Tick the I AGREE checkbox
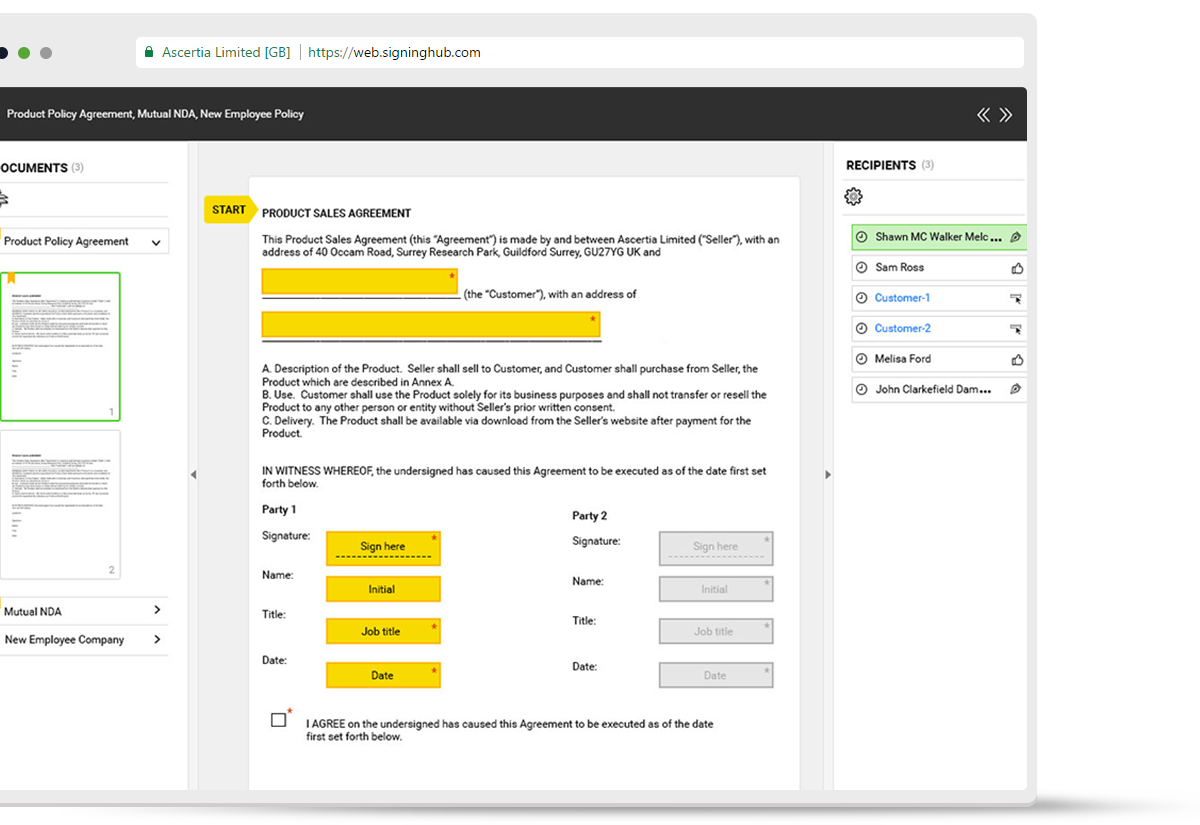This screenshot has width=1200, height=825. (278, 720)
